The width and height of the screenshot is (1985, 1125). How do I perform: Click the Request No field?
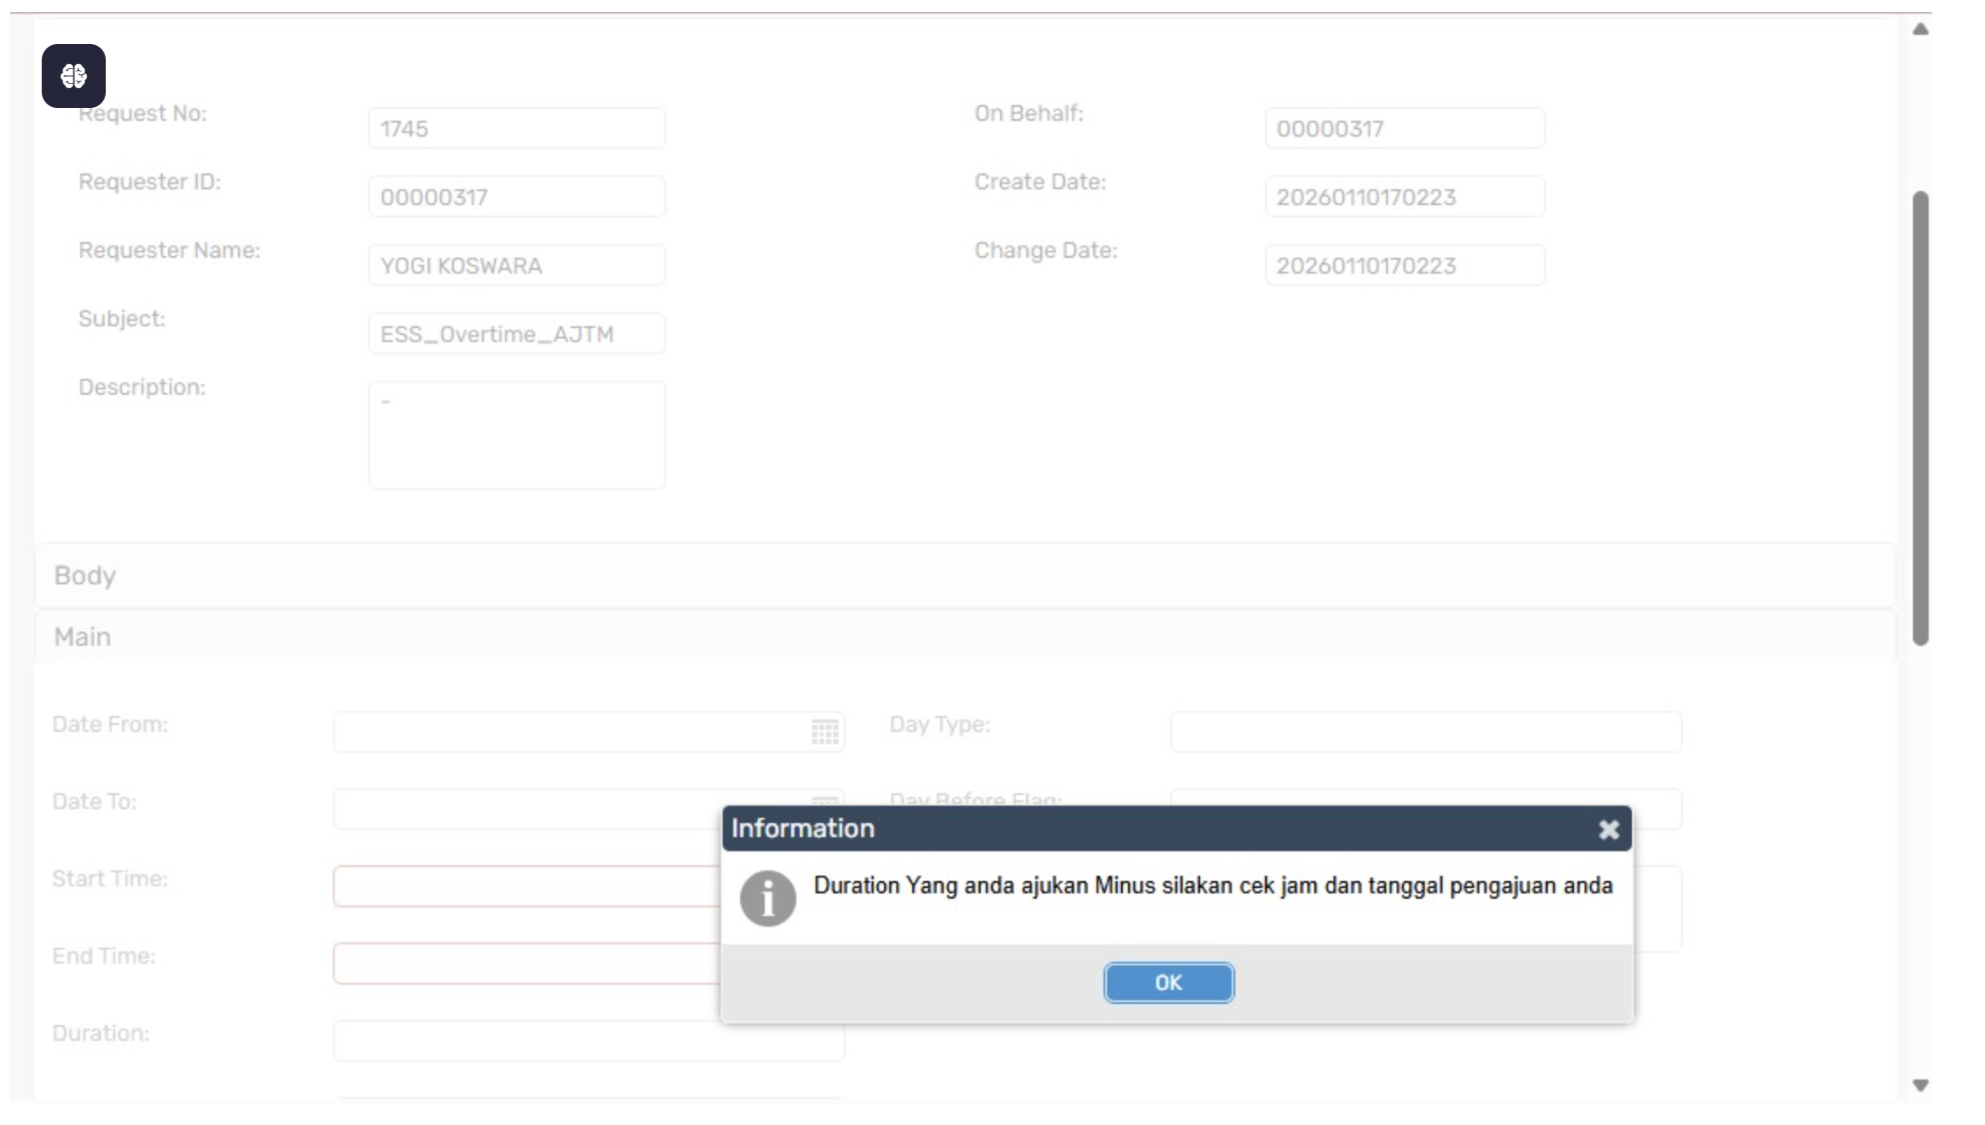click(x=516, y=129)
